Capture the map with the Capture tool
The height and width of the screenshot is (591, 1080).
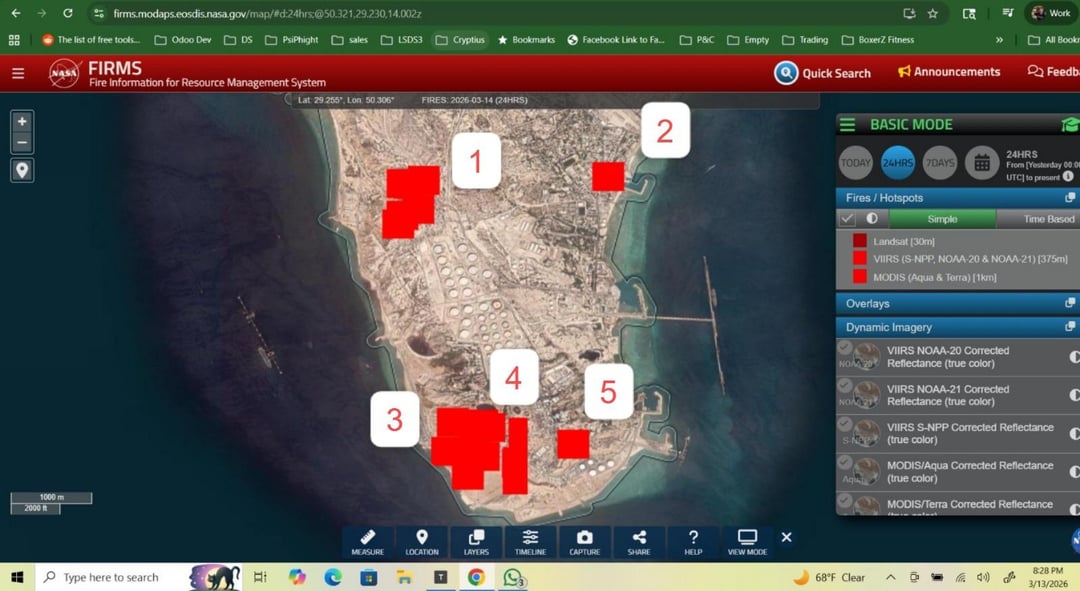coord(584,540)
